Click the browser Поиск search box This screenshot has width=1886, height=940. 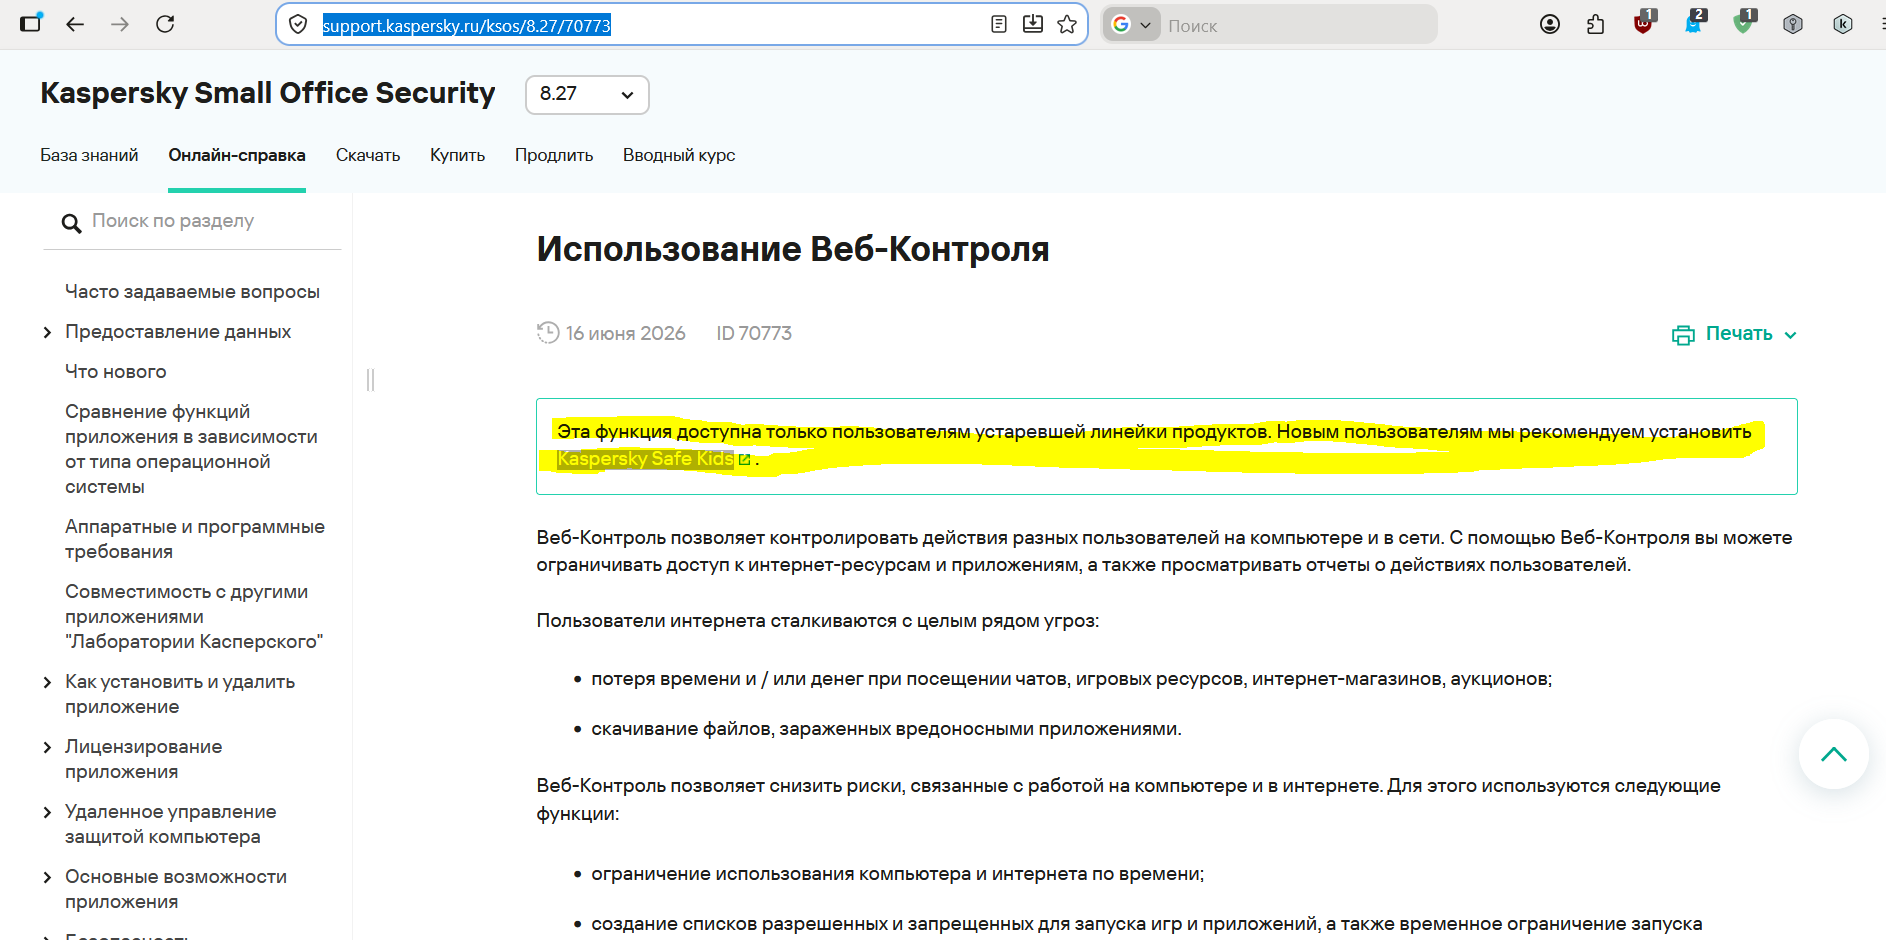[x=1298, y=26]
